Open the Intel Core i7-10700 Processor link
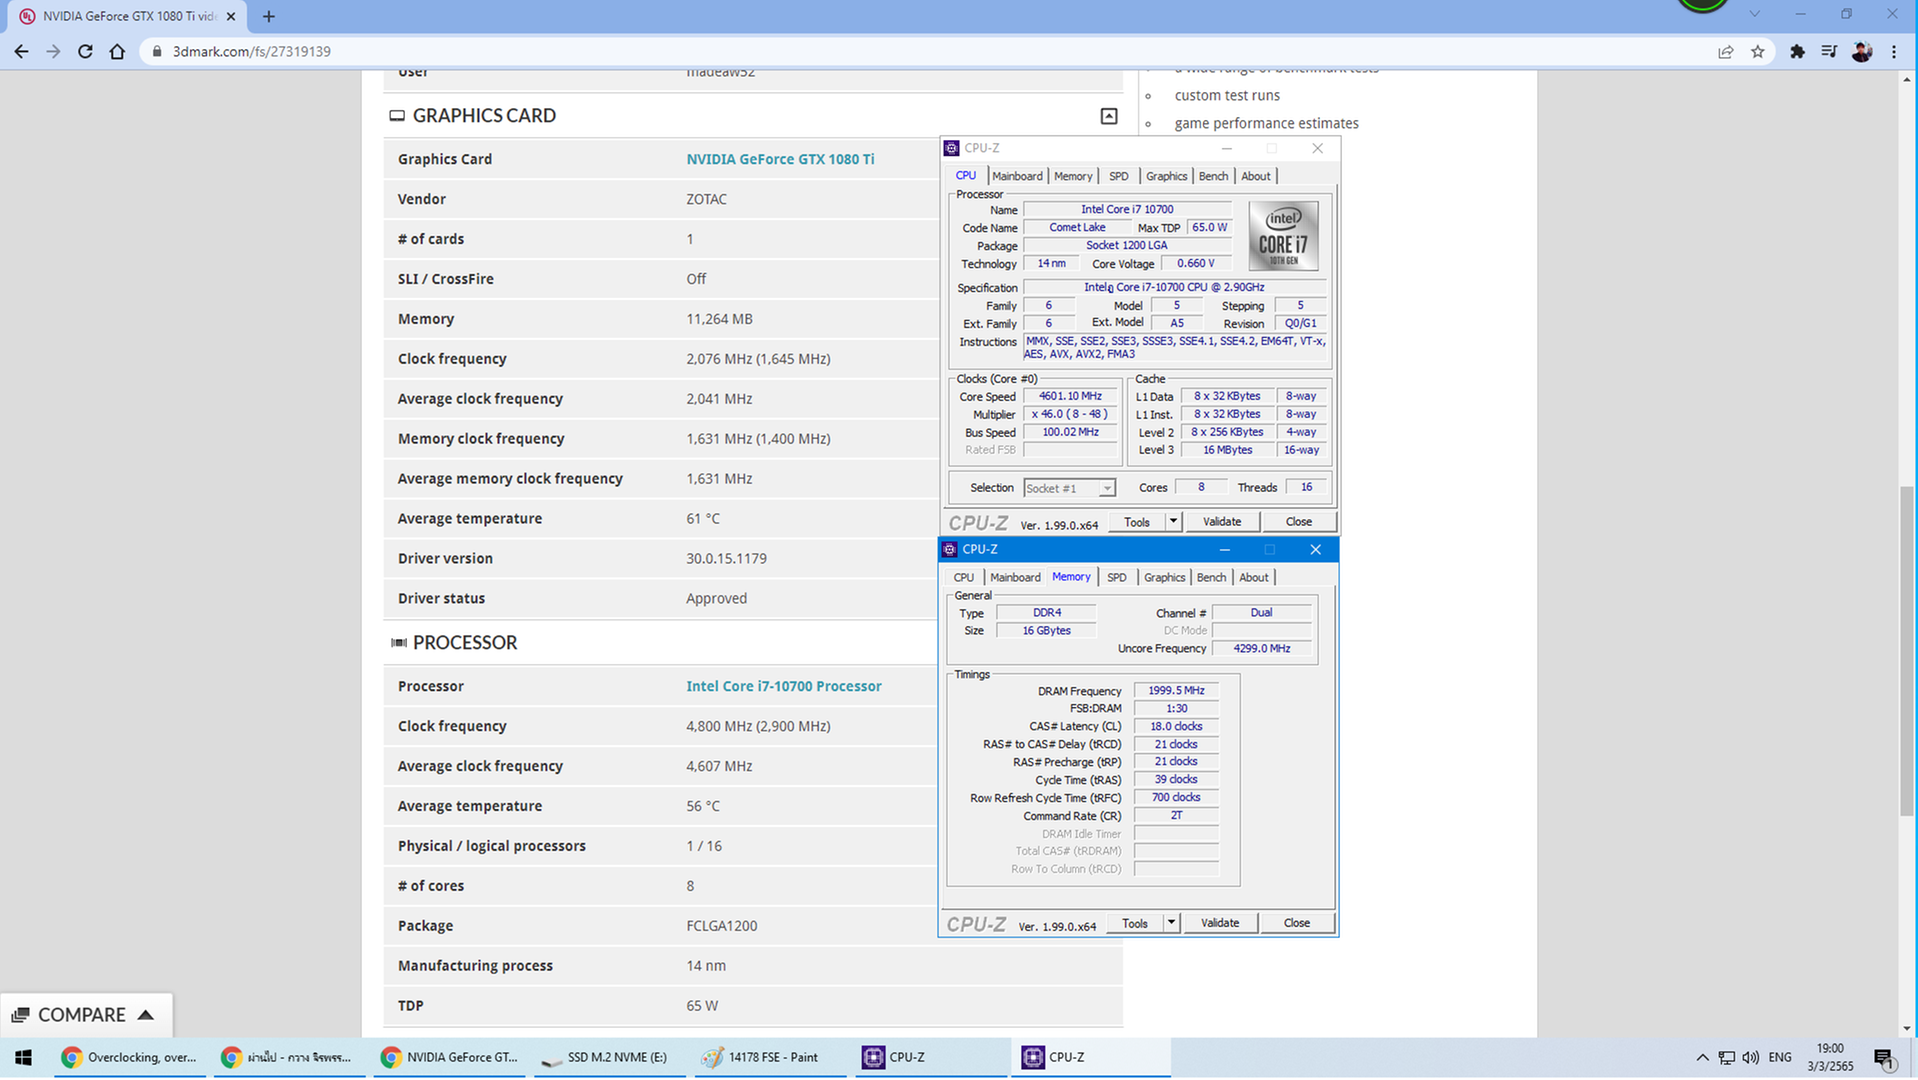 click(x=784, y=686)
